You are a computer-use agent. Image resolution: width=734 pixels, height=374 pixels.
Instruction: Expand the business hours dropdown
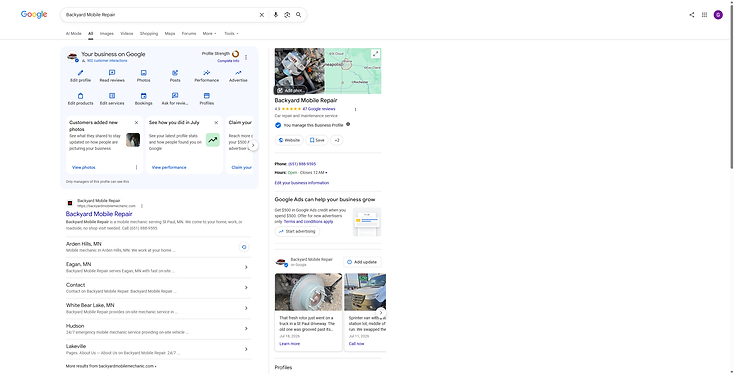tap(326, 173)
